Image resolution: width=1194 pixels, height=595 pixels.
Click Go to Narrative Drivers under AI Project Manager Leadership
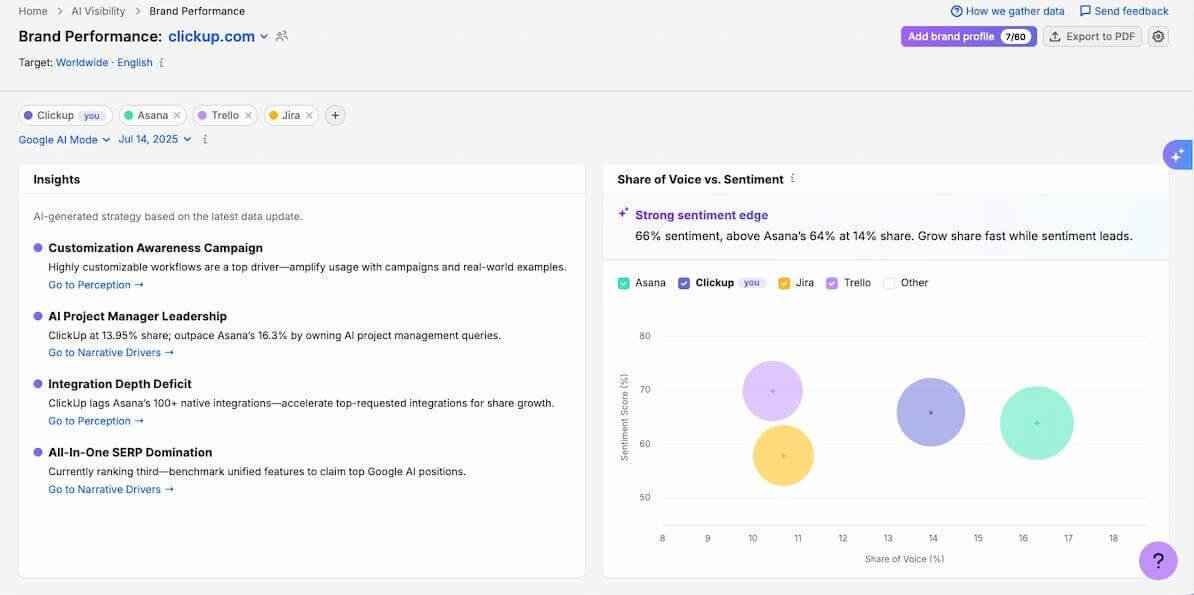click(x=111, y=353)
